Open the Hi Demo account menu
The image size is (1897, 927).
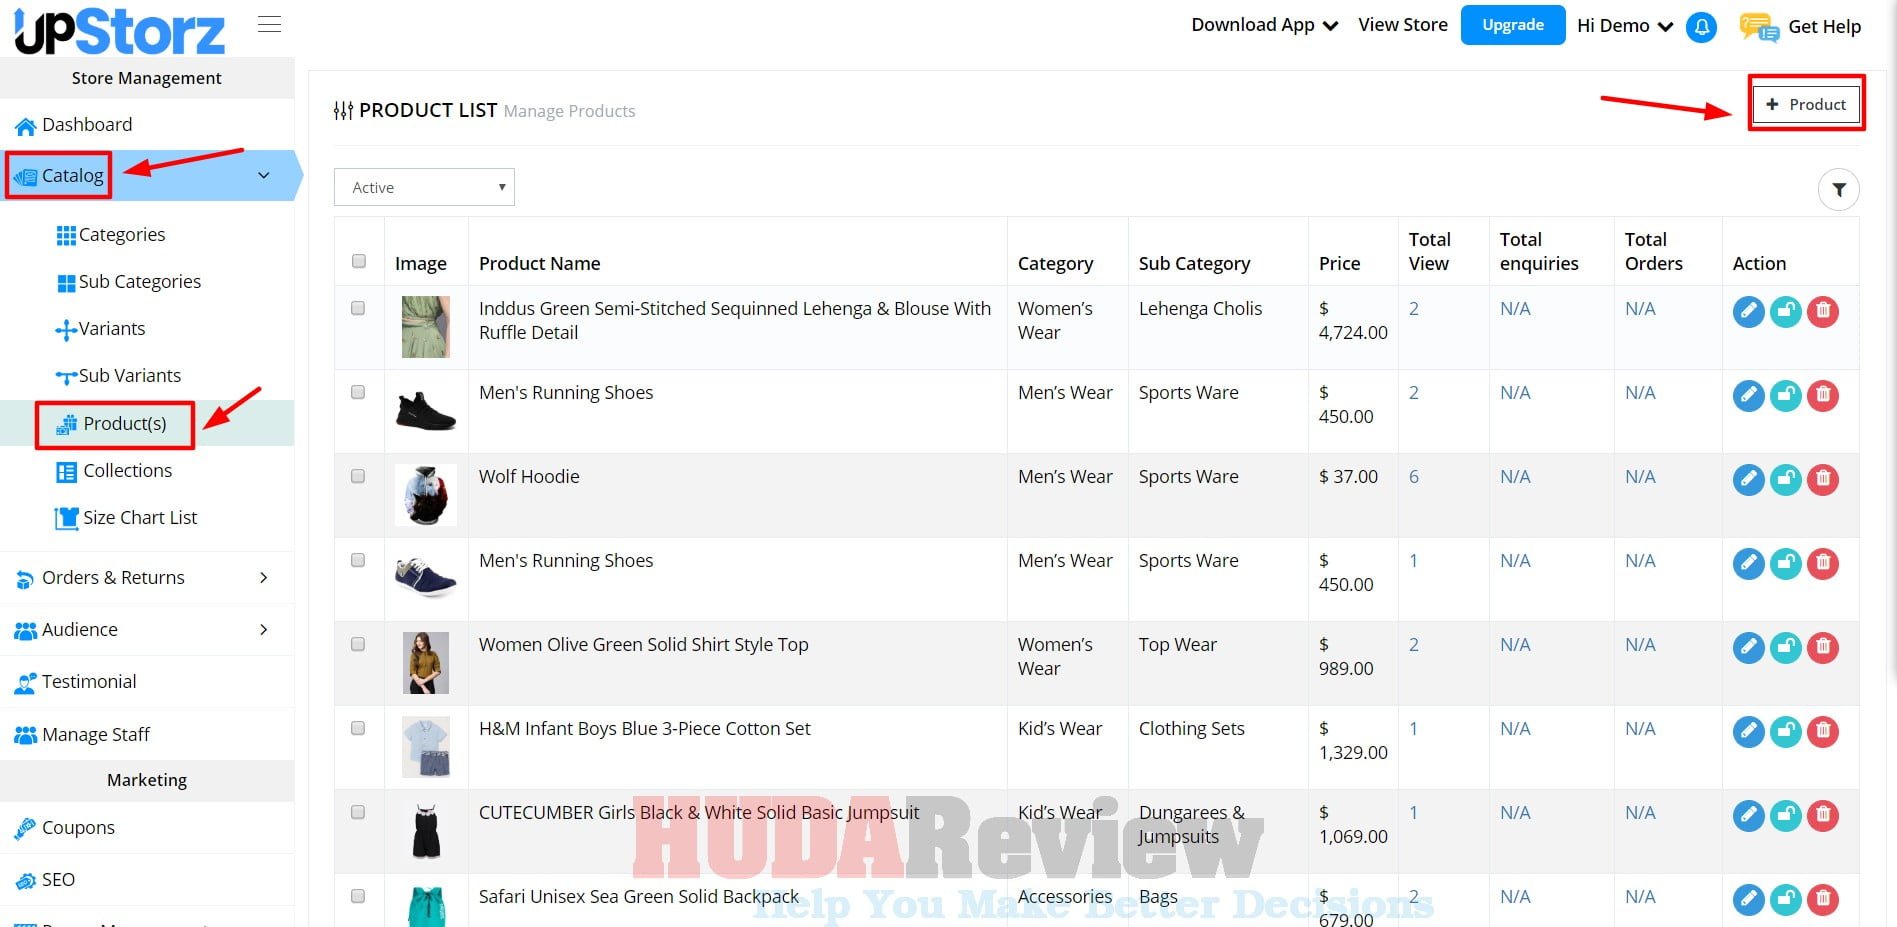pyautogui.click(x=1625, y=26)
